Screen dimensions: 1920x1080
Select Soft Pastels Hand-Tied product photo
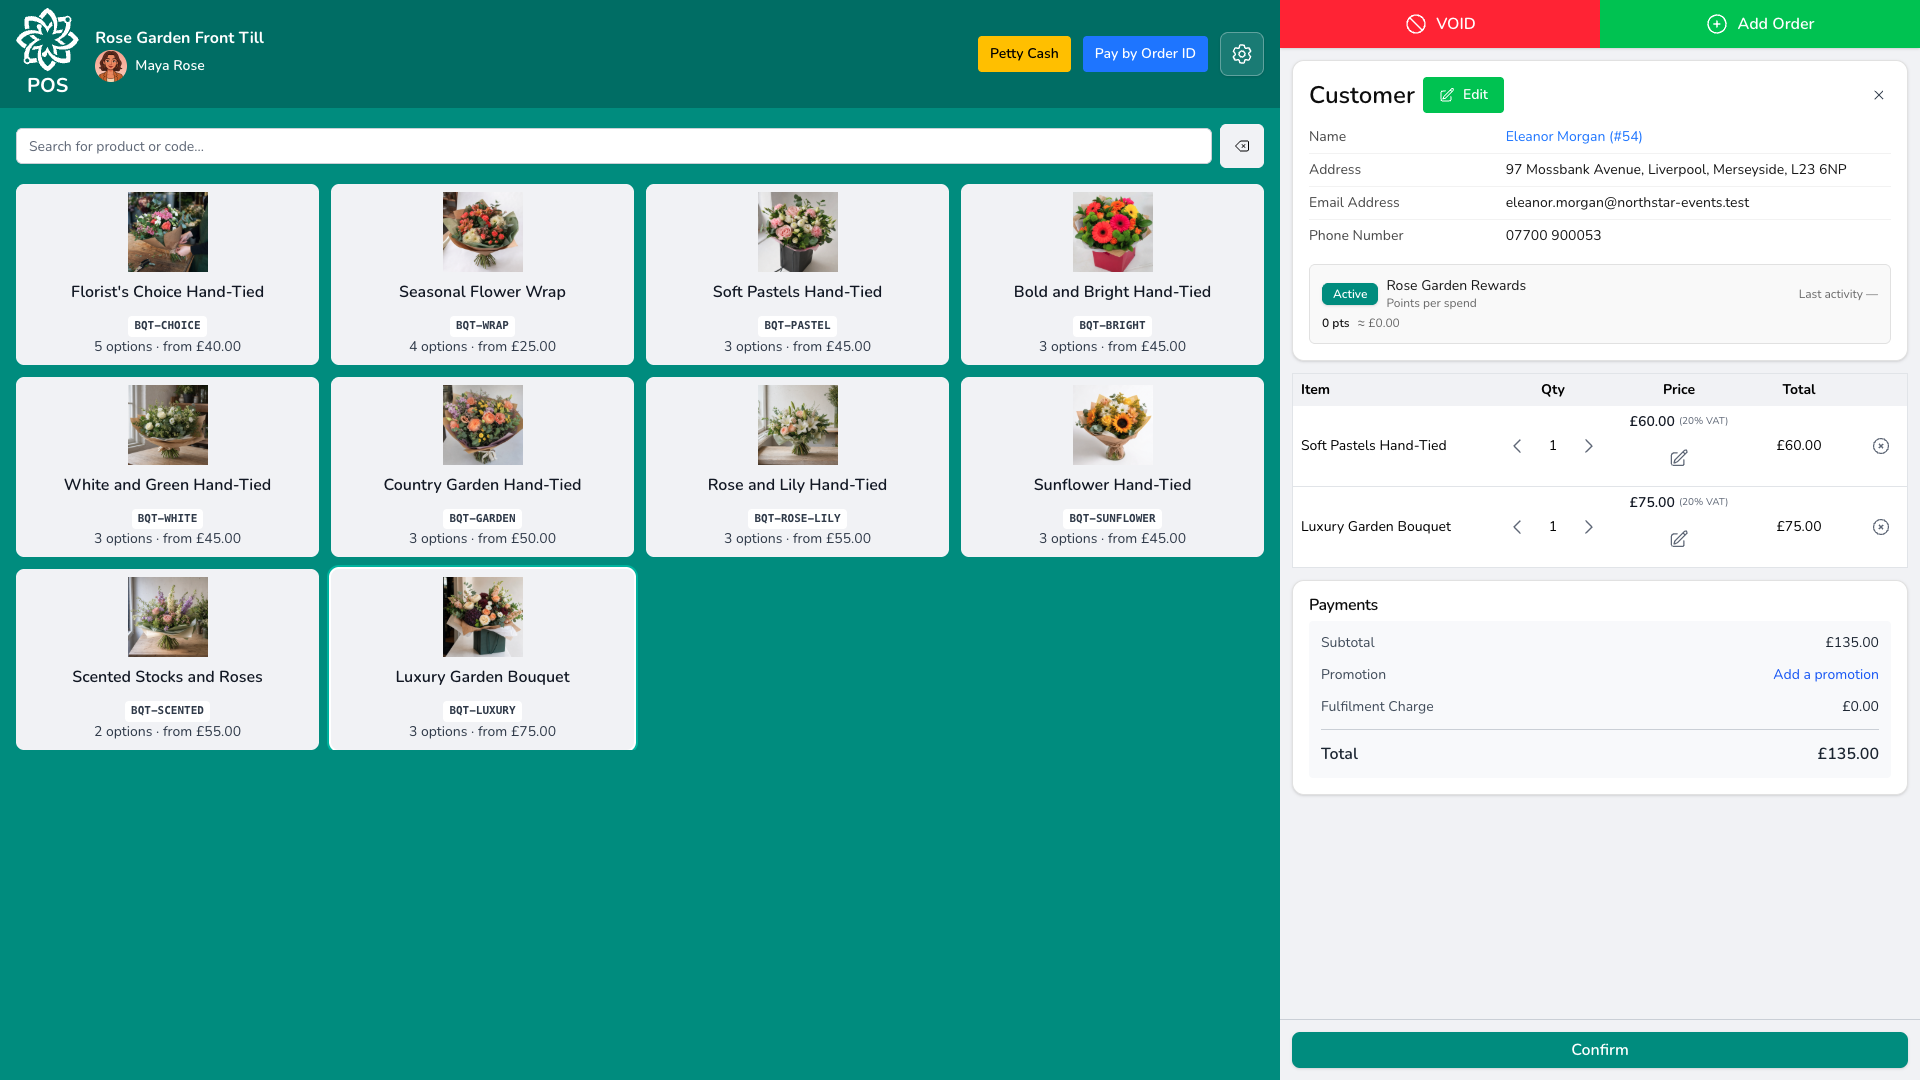pyautogui.click(x=798, y=232)
